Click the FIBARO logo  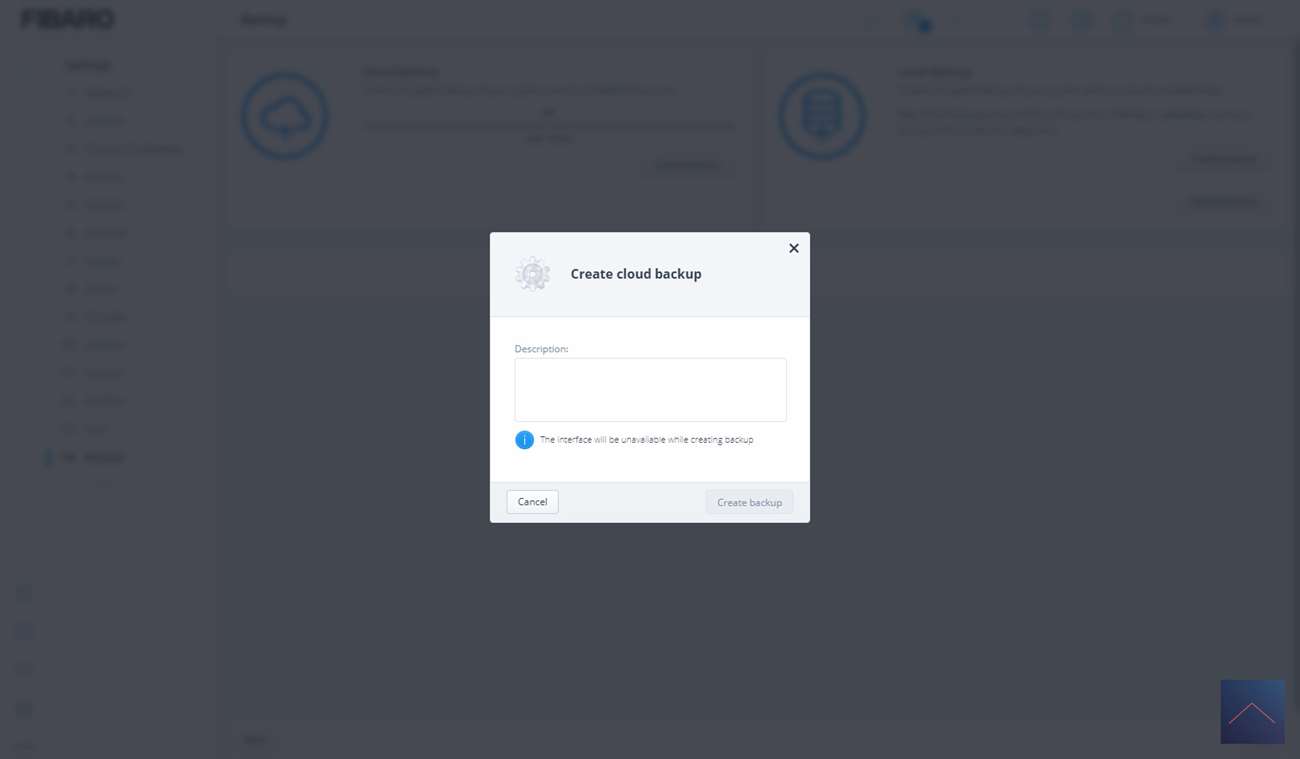(68, 19)
